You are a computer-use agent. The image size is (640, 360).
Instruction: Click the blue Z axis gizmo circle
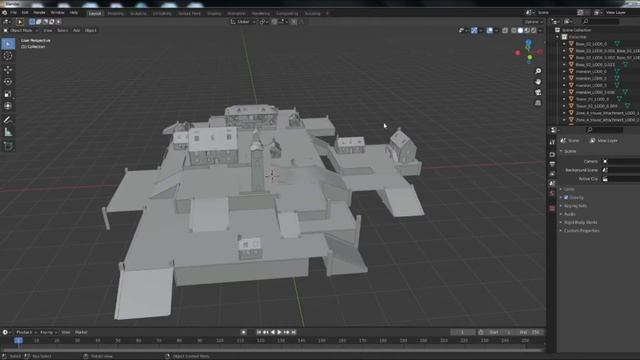(x=529, y=42)
